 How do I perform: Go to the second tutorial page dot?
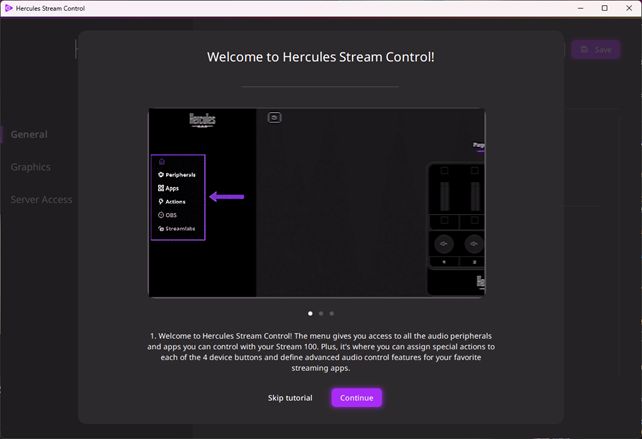click(x=321, y=313)
